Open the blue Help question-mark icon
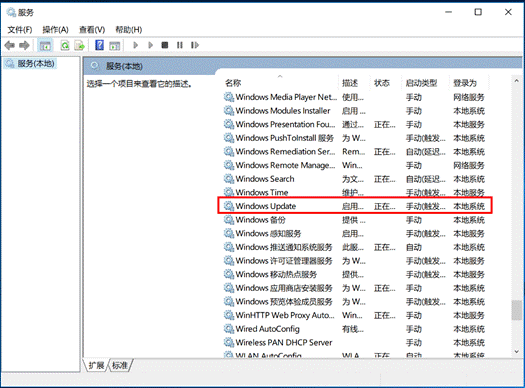Screen dimensions: 525x388 point(99,45)
